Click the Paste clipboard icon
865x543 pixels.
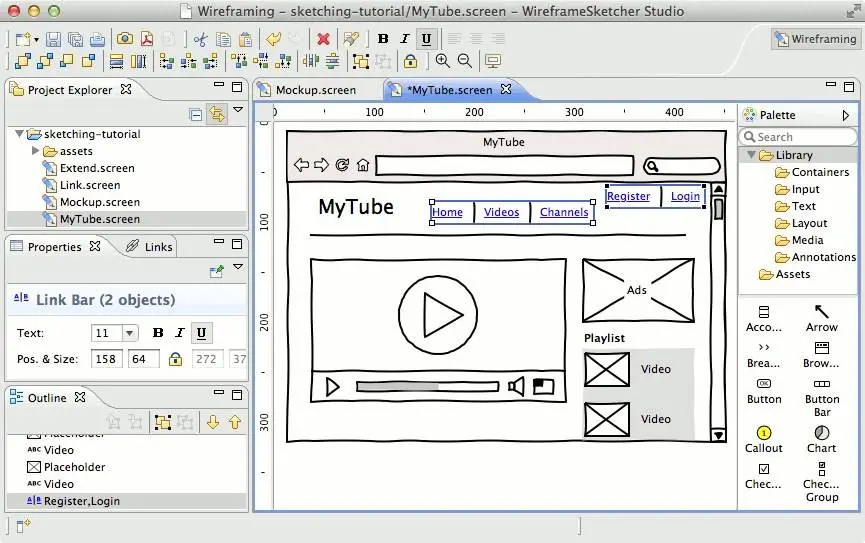pos(245,39)
